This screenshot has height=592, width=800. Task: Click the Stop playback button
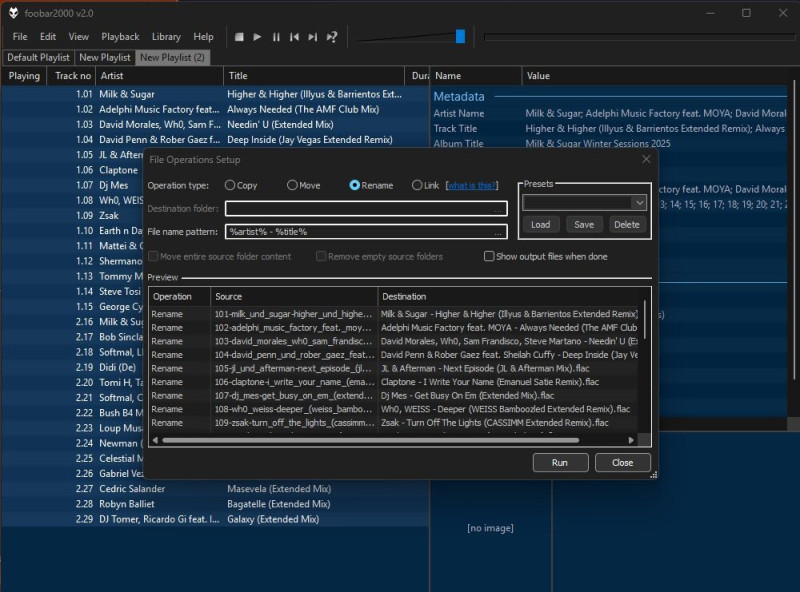coord(239,37)
